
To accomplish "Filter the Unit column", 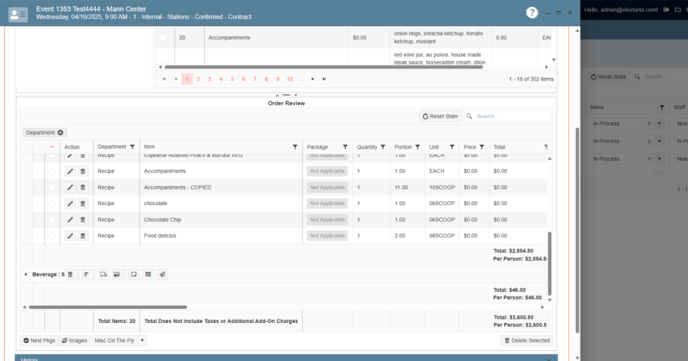I will pos(452,147).
